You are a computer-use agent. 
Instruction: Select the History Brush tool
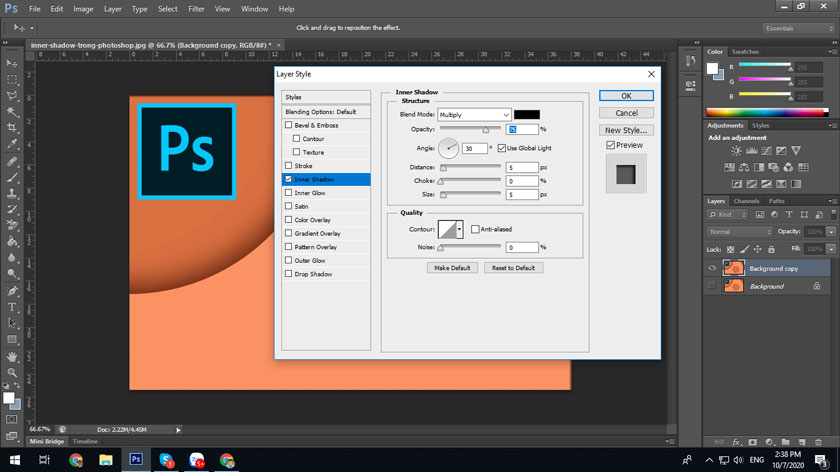tap(12, 209)
